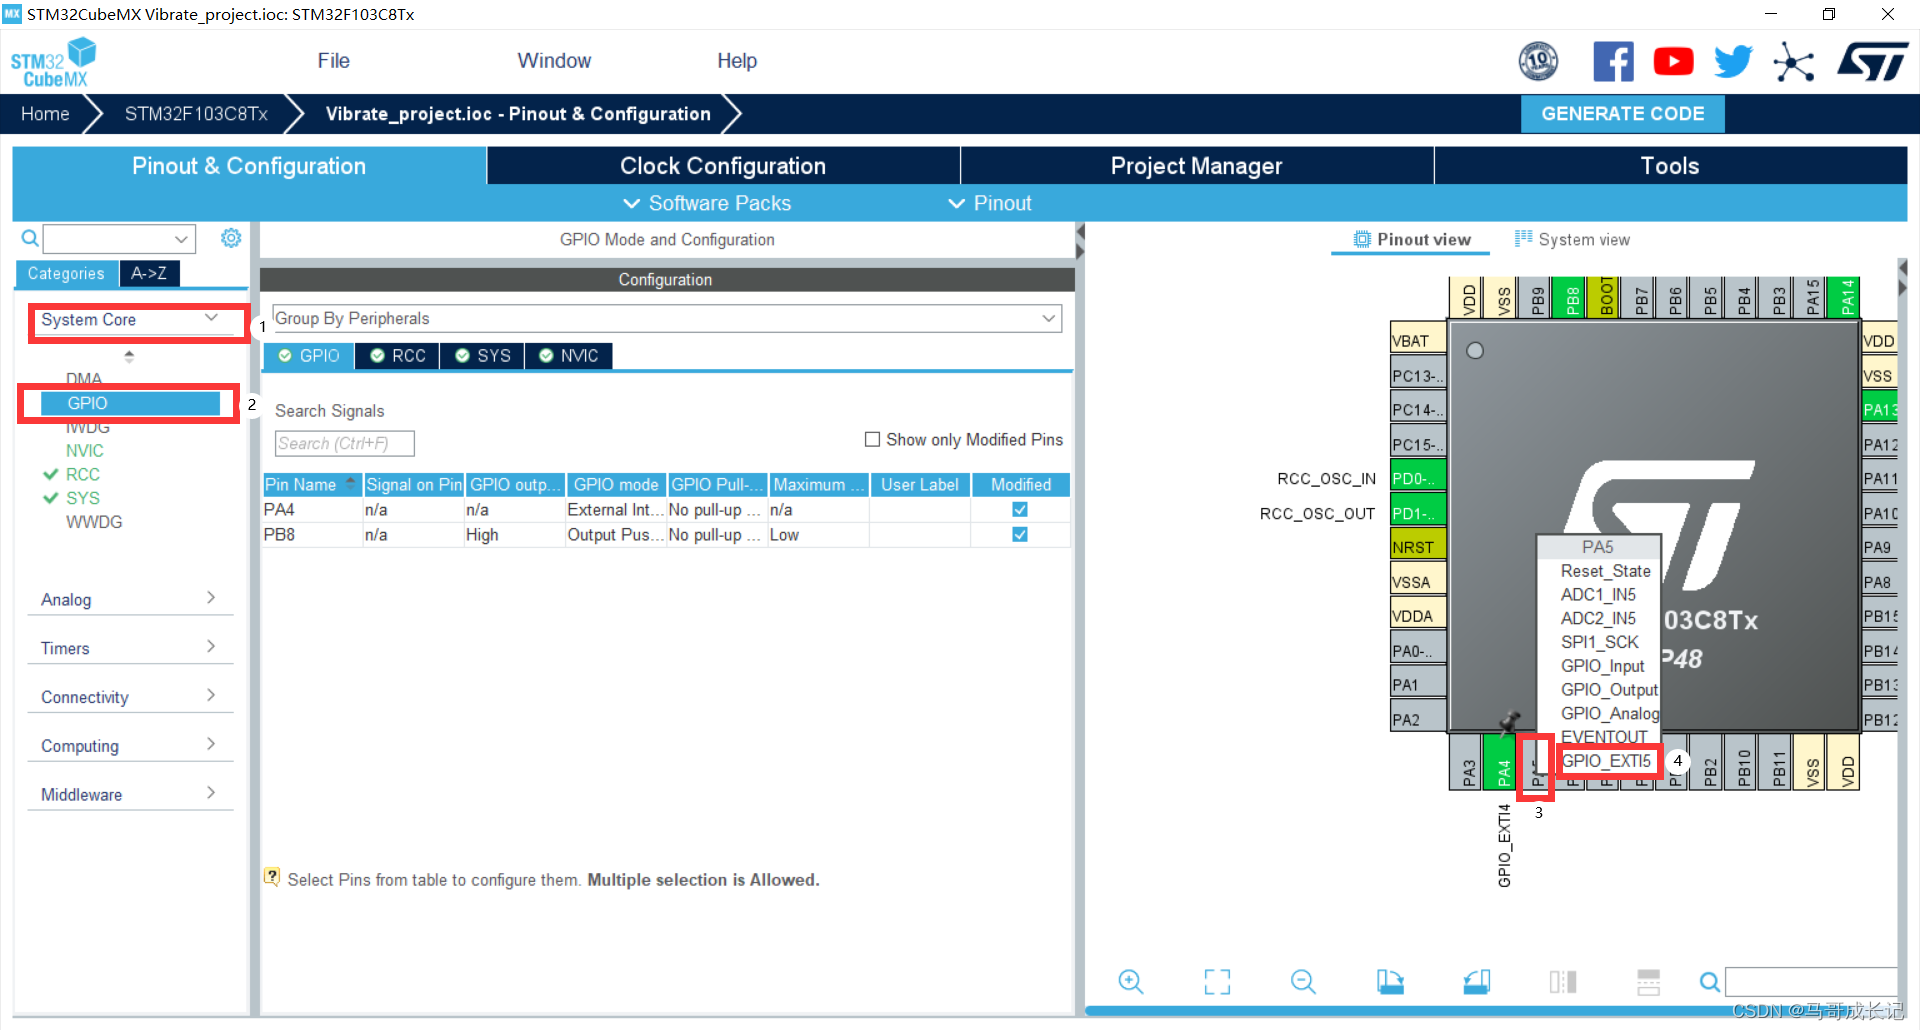Click the STM32F103C8Tx breadcrumb
Viewport: 1920px width, 1030px height.
(196, 114)
